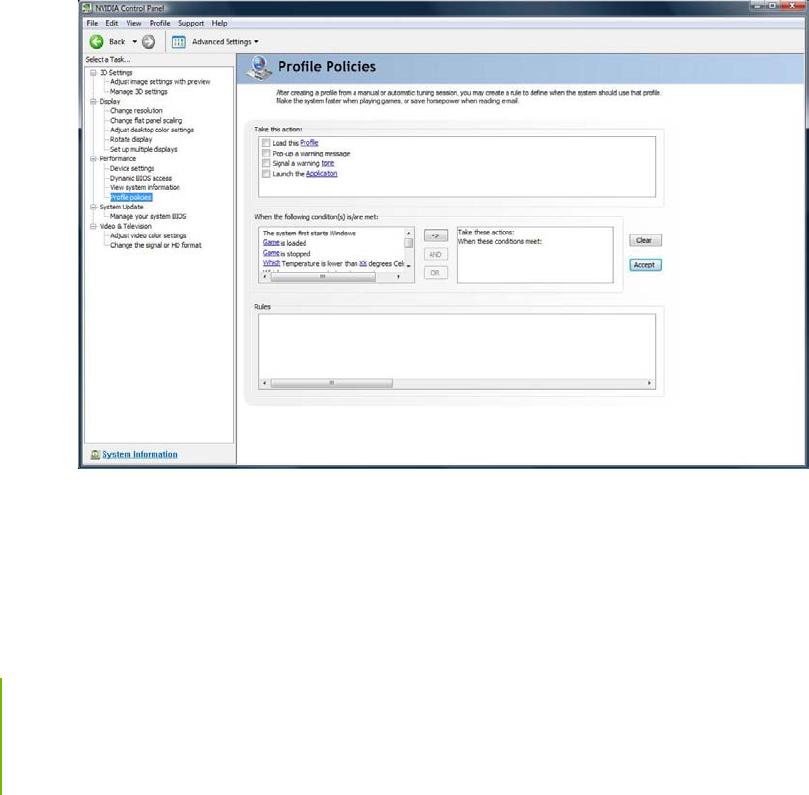
Task: Click the OR button
Action: [x=435, y=273]
